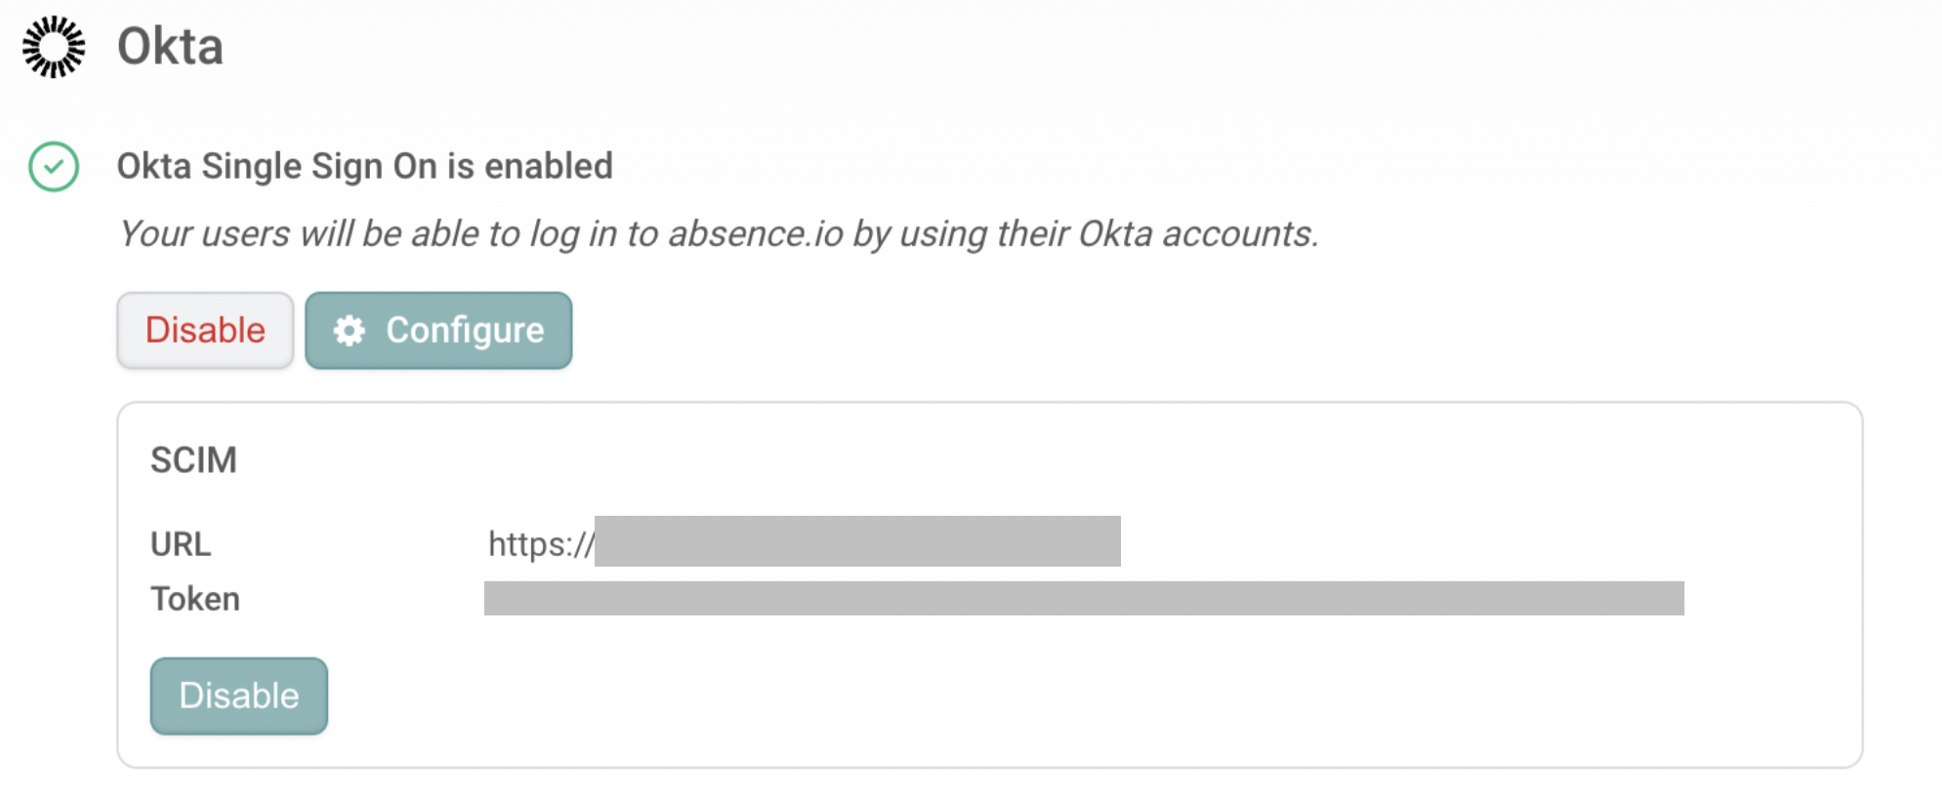Click the green checkmark status icon
The image size is (1942, 804).
54,166
